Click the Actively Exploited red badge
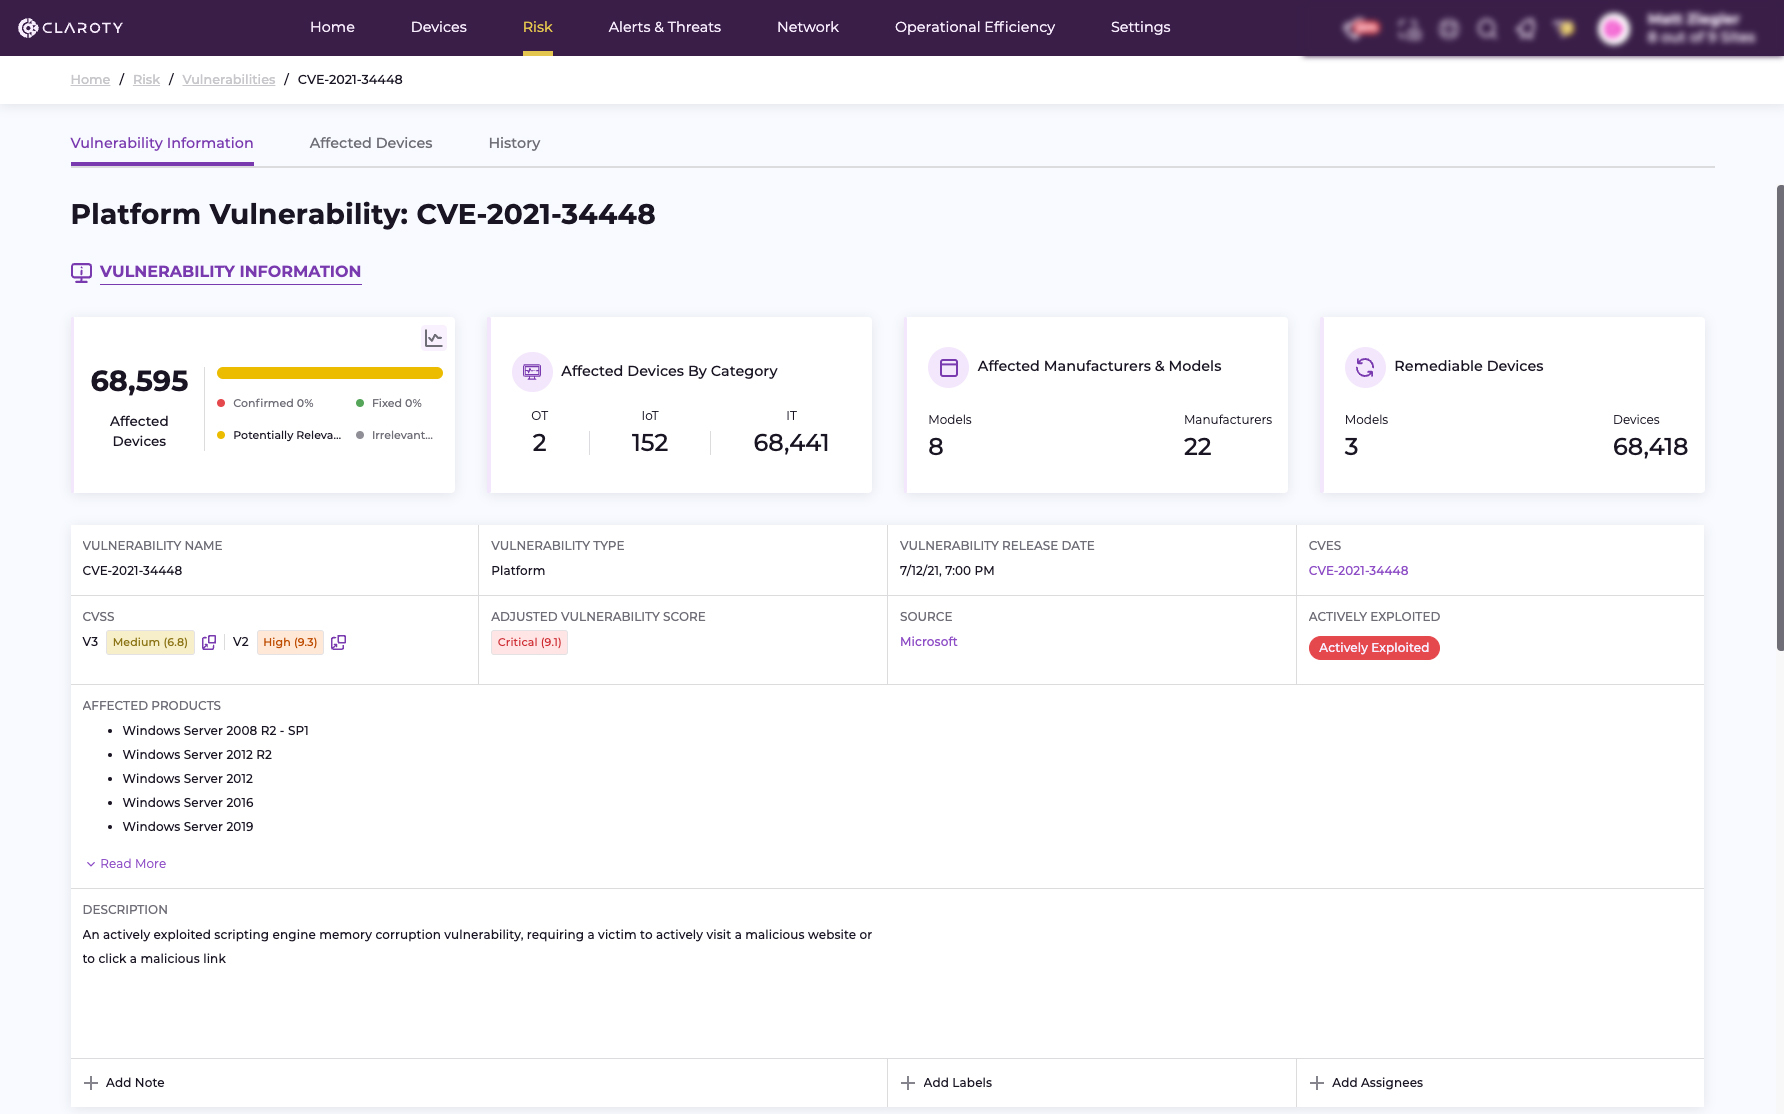 1374,648
